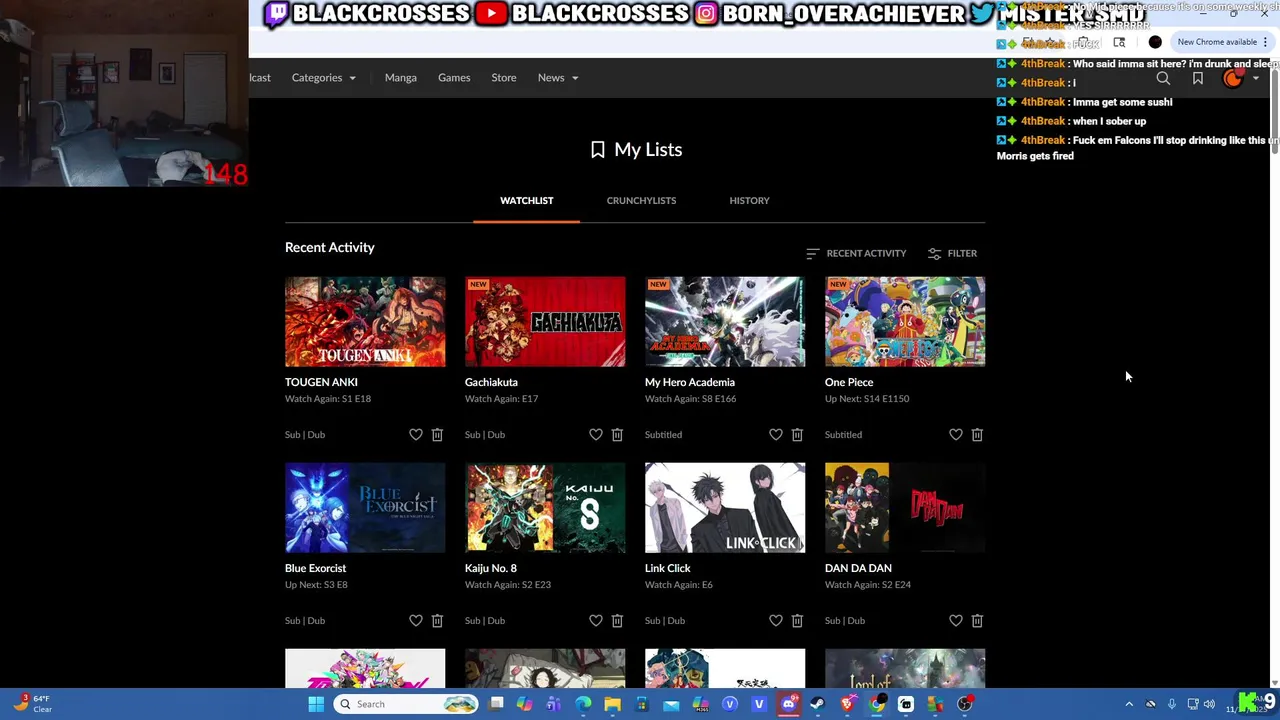Open the Chrome three-dot menu
Viewport: 1280px width, 720px height.
pyautogui.click(x=1266, y=42)
